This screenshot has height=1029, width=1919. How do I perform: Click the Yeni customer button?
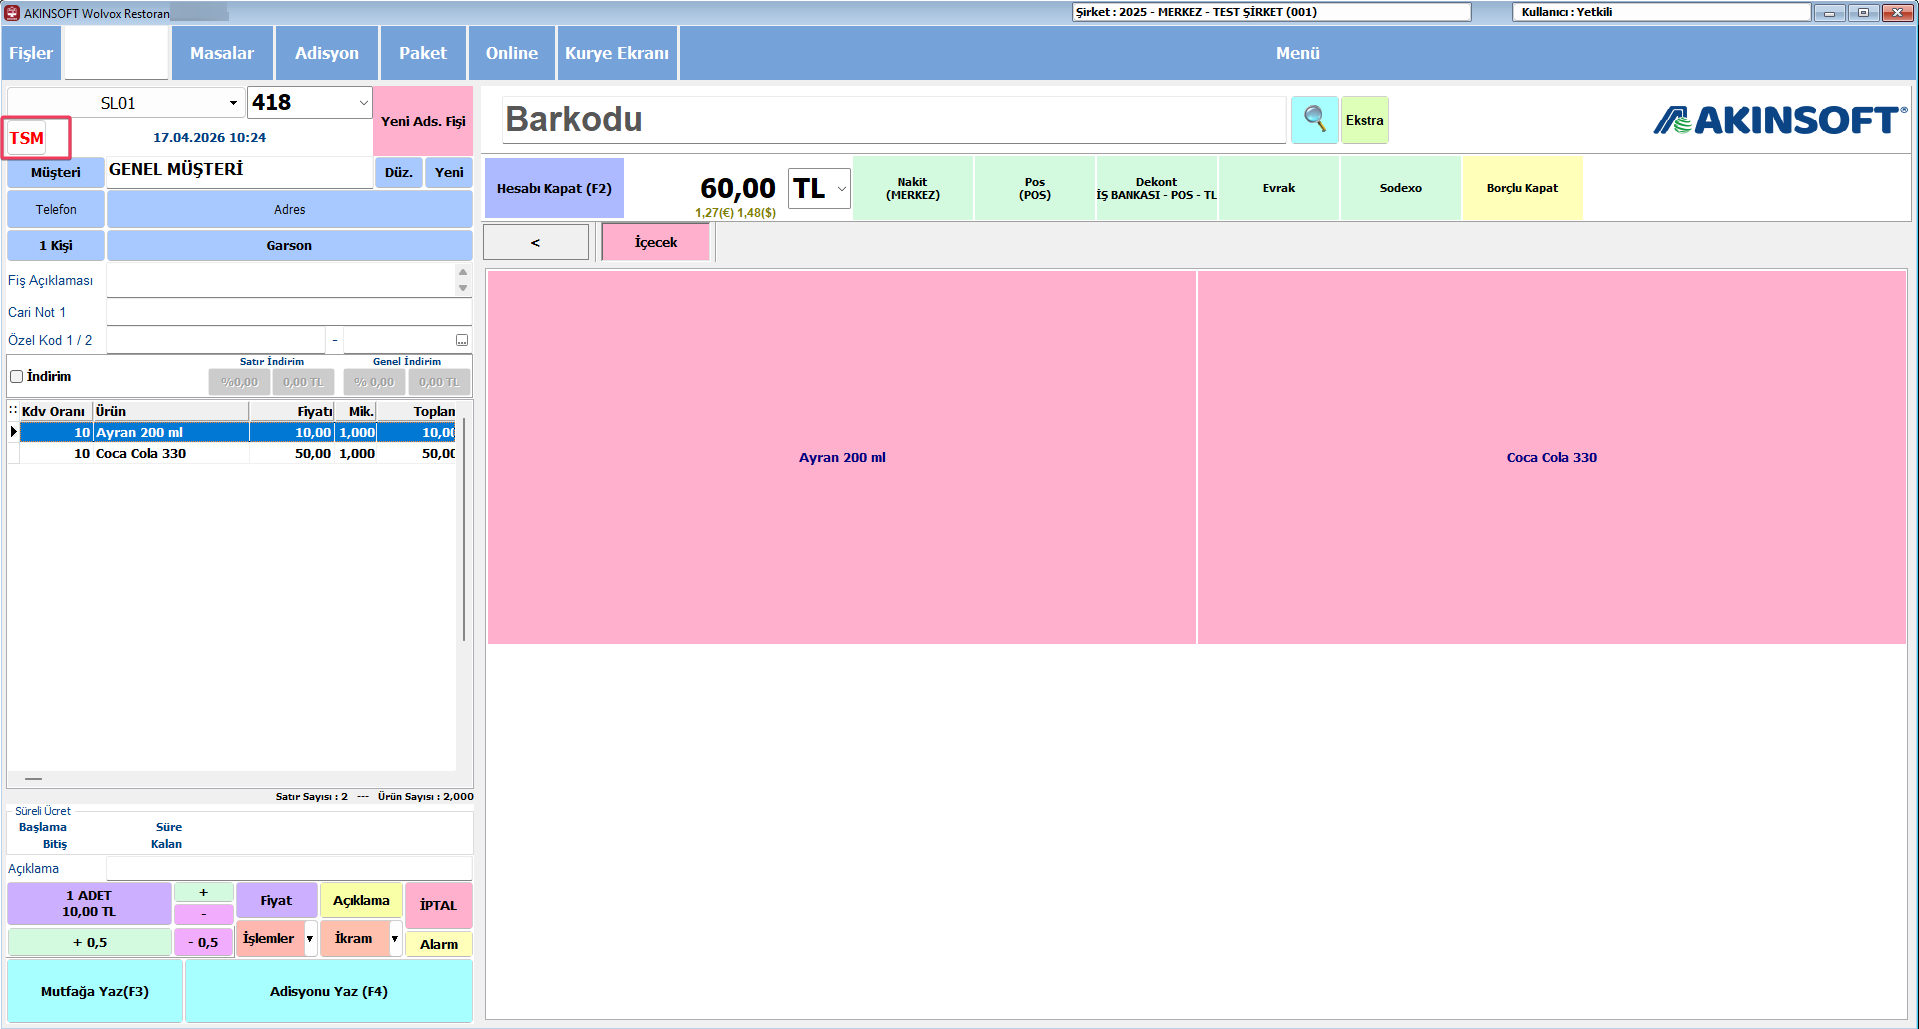449,172
